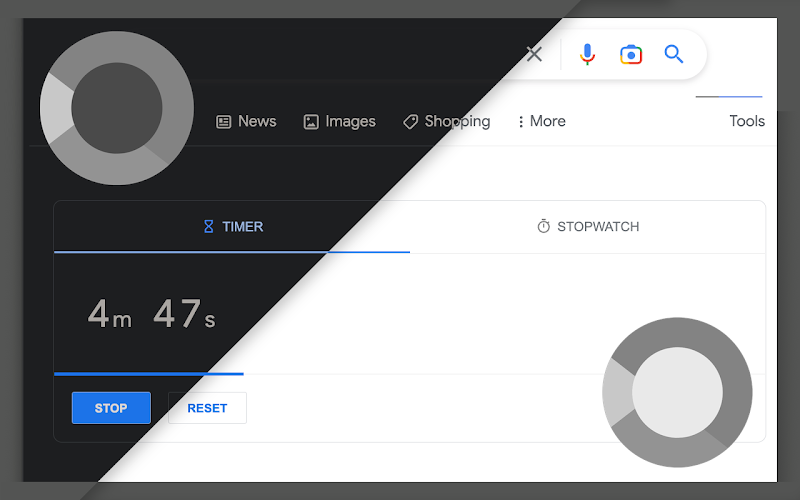
Task: Open Google Lens camera search
Action: [x=631, y=54]
